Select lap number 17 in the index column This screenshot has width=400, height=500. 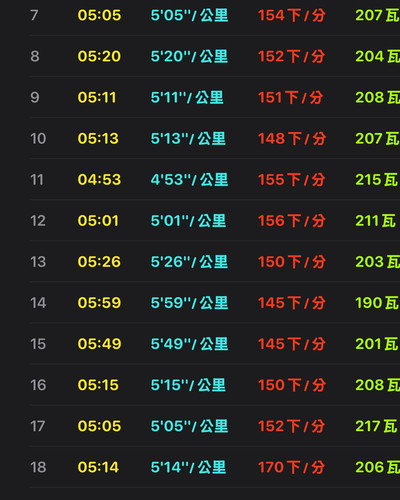pos(38,426)
